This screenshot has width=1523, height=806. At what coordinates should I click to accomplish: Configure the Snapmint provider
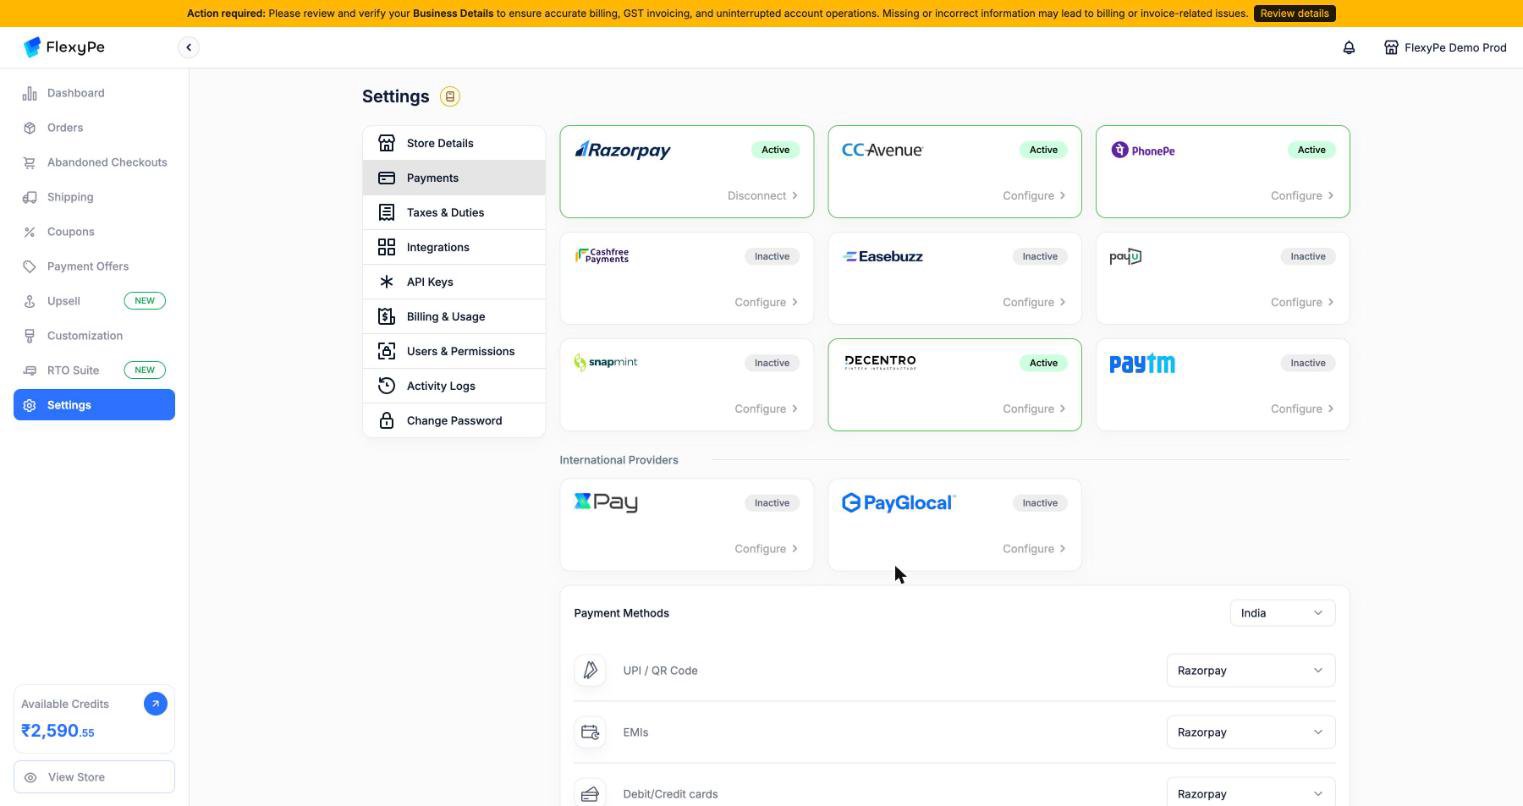(x=766, y=409)
